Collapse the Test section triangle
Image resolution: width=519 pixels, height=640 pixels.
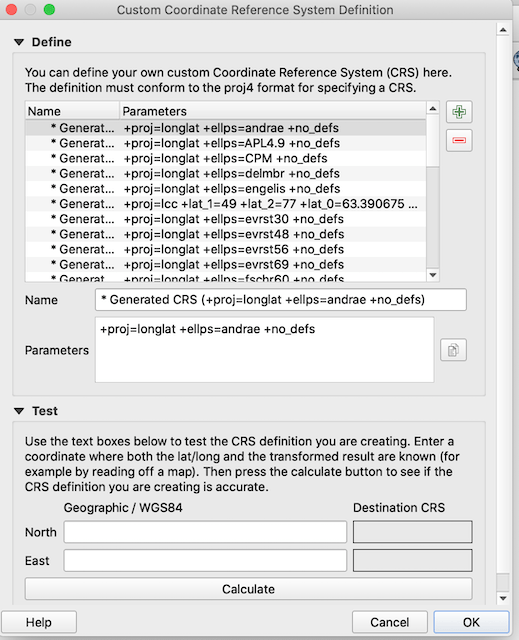[x=19, y=411]
